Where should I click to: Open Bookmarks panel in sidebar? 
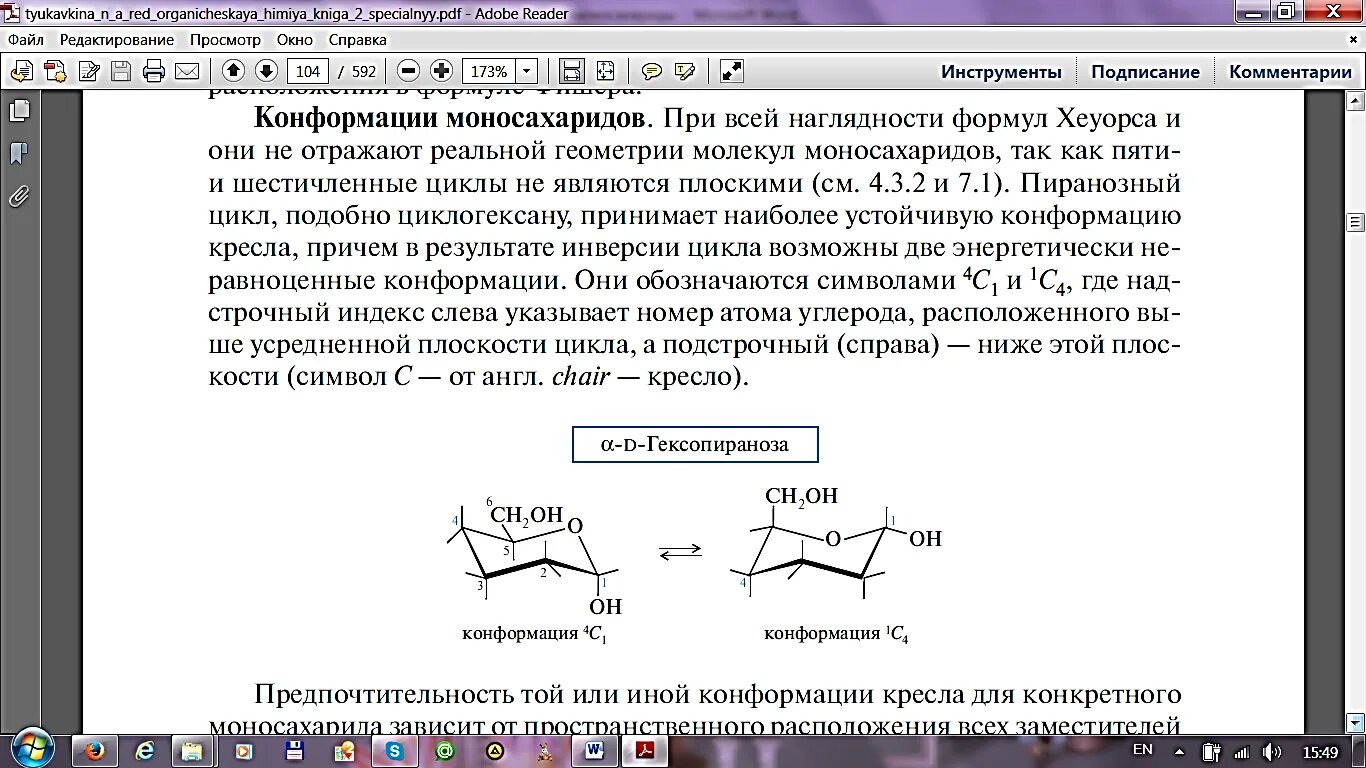[19, 153]
